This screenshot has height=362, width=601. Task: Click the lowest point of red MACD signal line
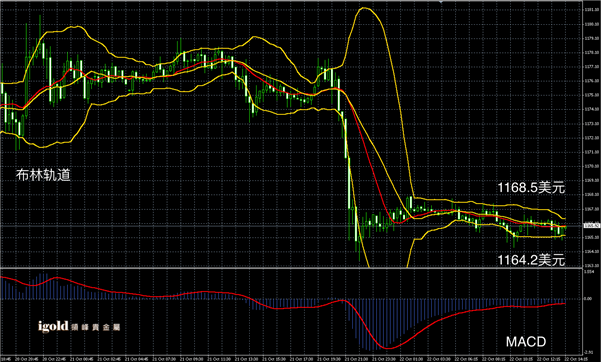[x=388, y=348]
